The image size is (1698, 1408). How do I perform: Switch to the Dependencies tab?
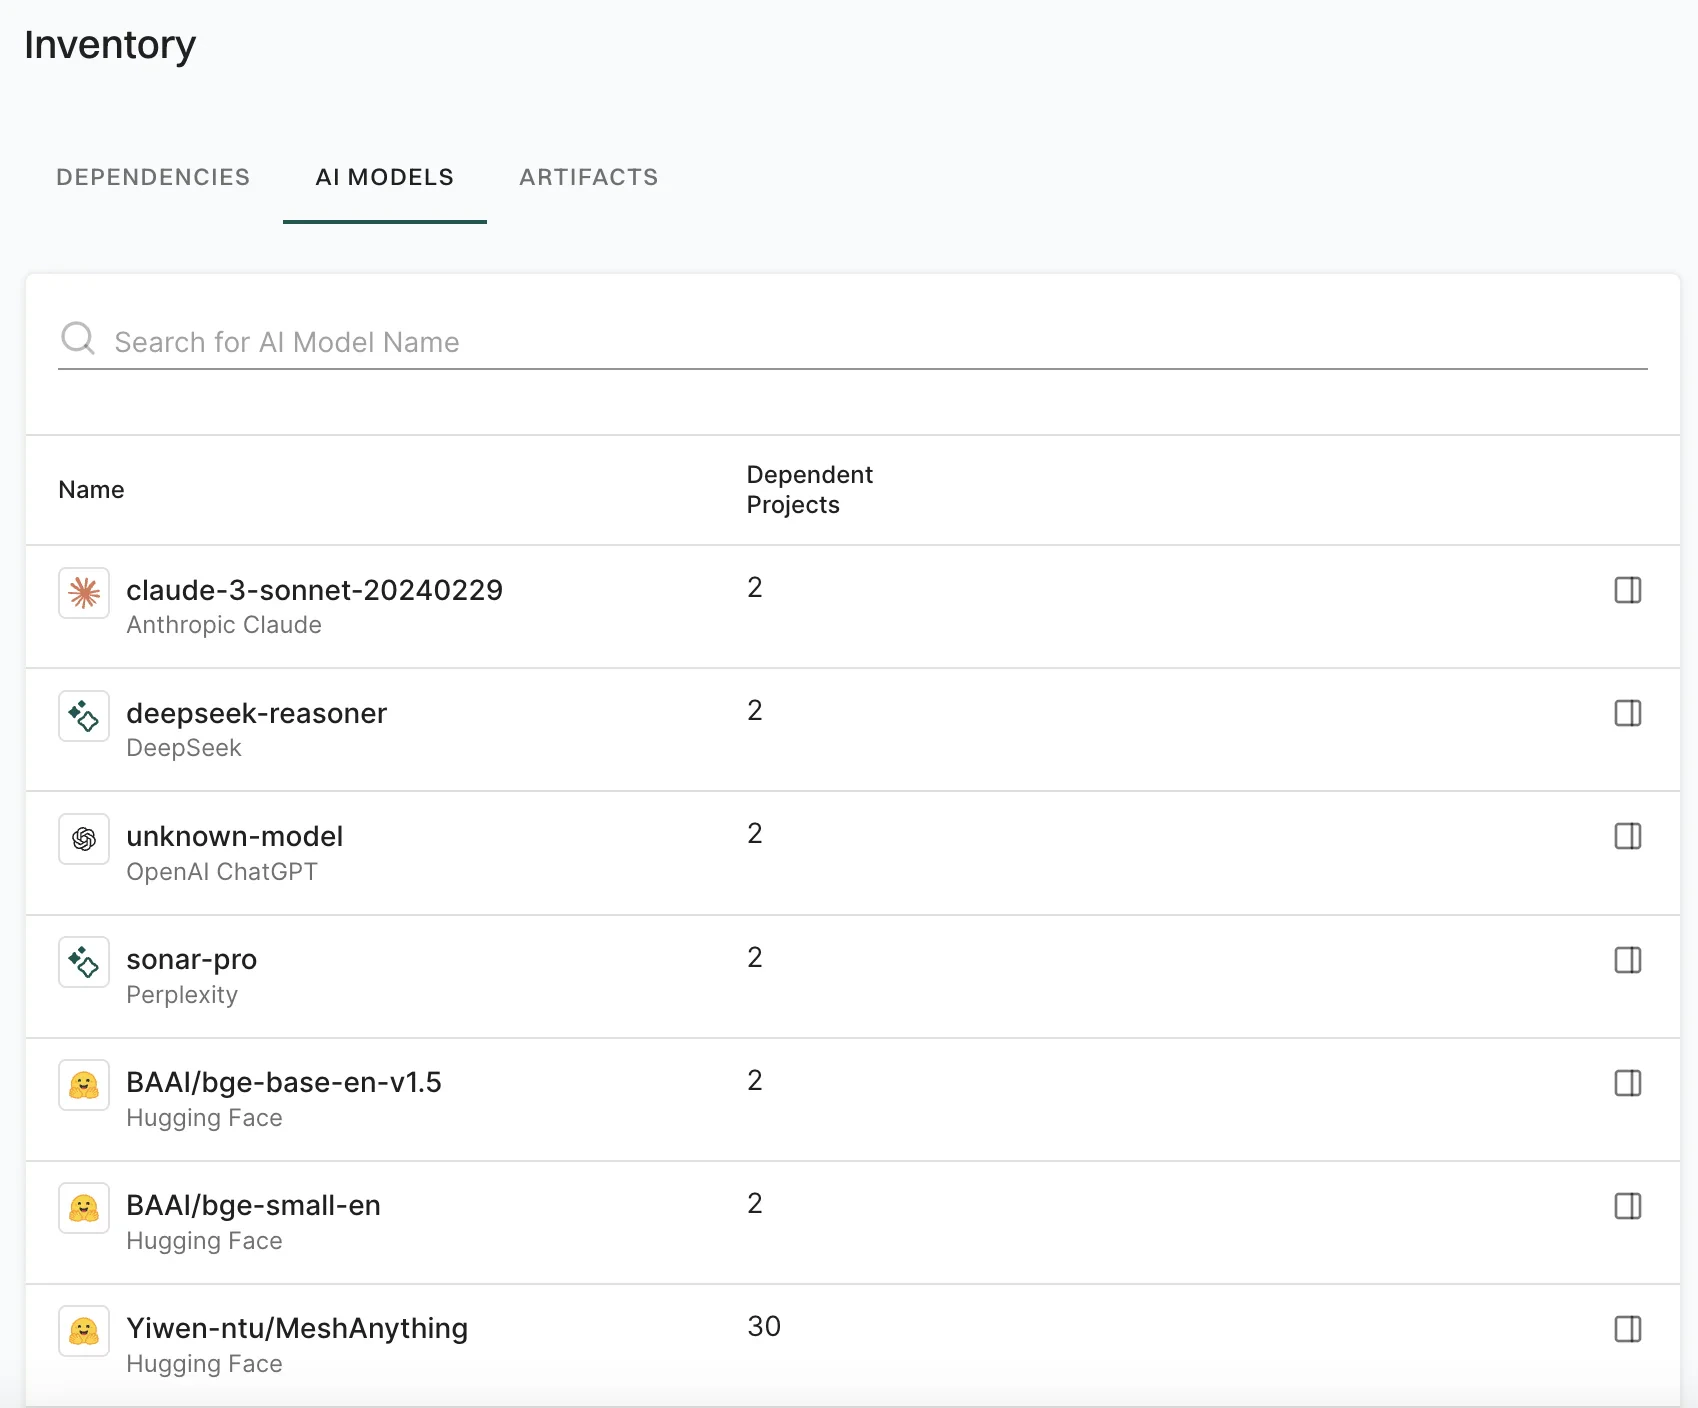pyautogui.click(x=153, y=177)
